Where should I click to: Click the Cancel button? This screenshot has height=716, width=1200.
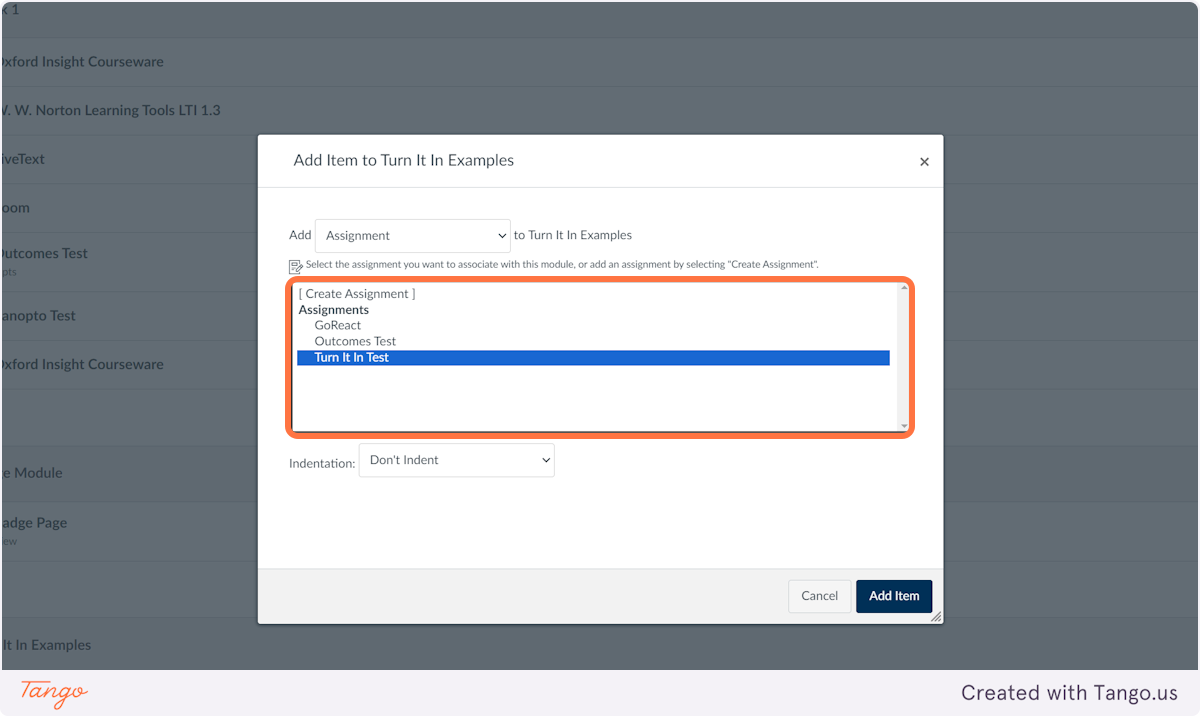[x=819, y=596]
